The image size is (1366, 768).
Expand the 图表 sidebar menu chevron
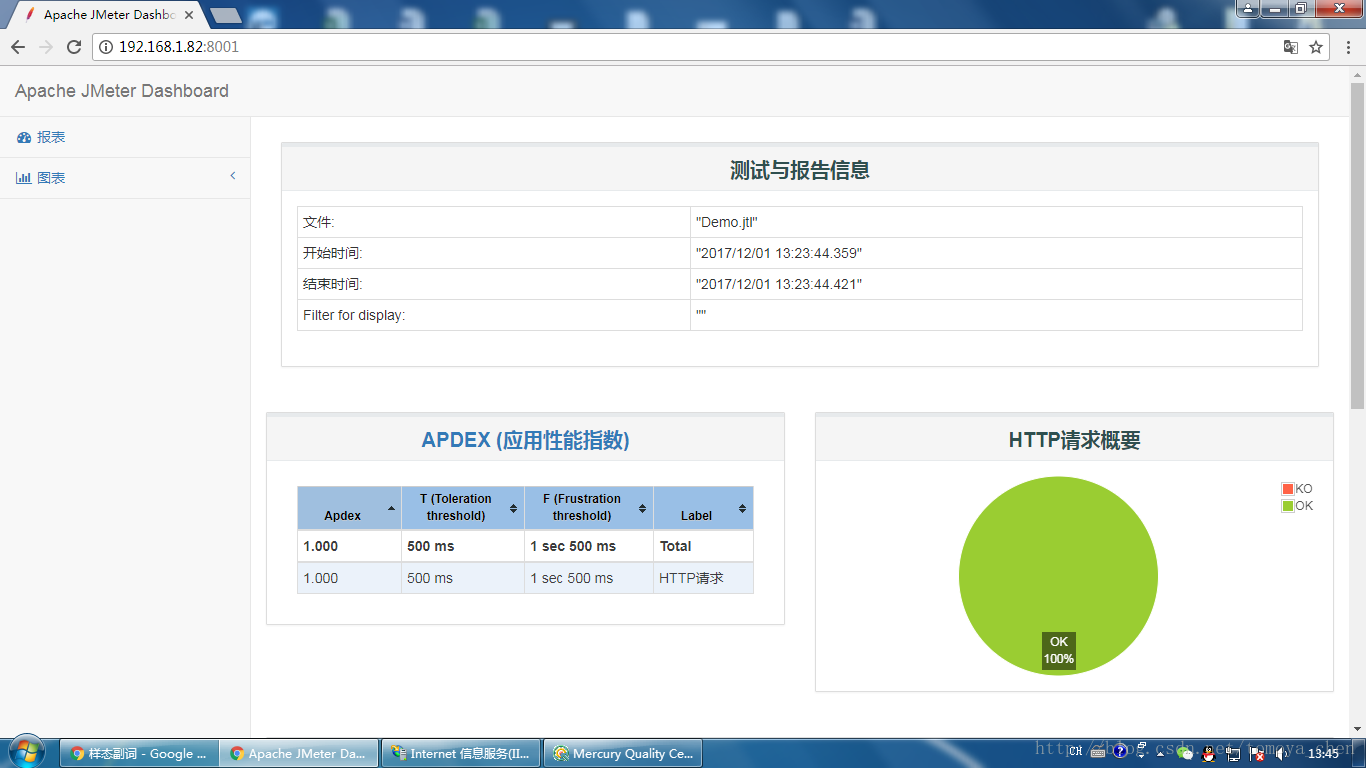[233, 176]
